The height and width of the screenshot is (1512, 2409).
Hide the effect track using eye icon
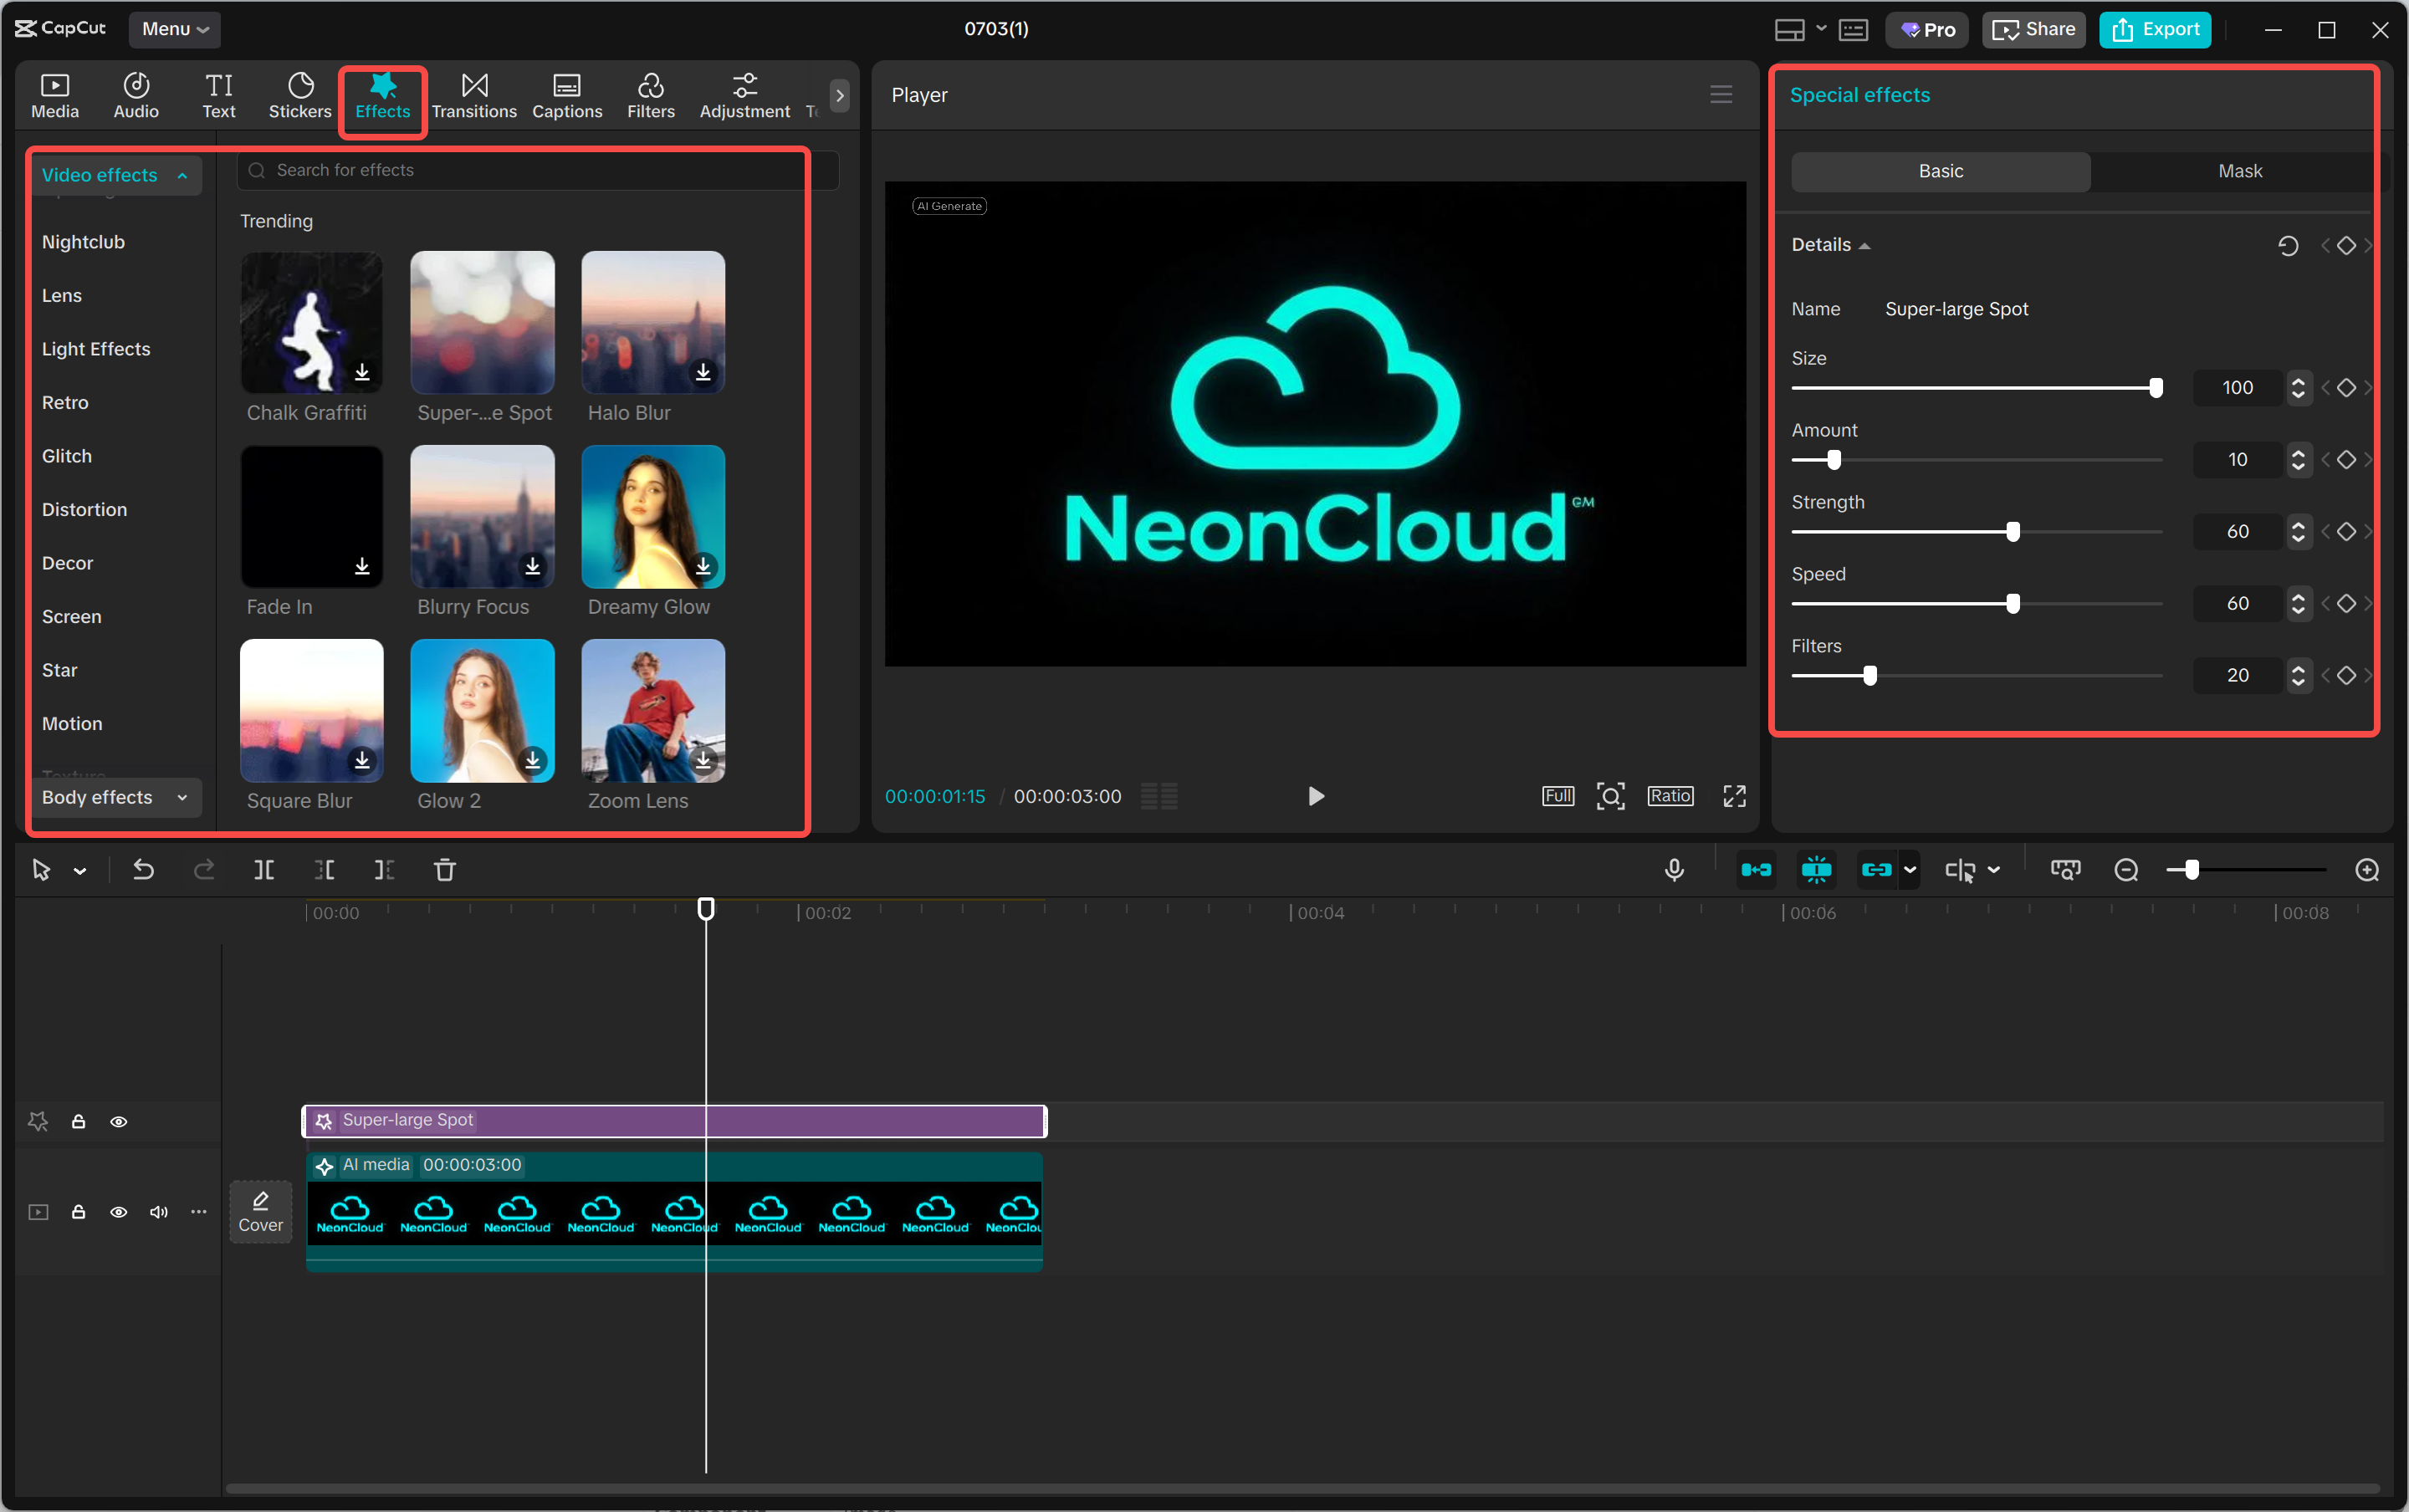(x=119, y=1122)
